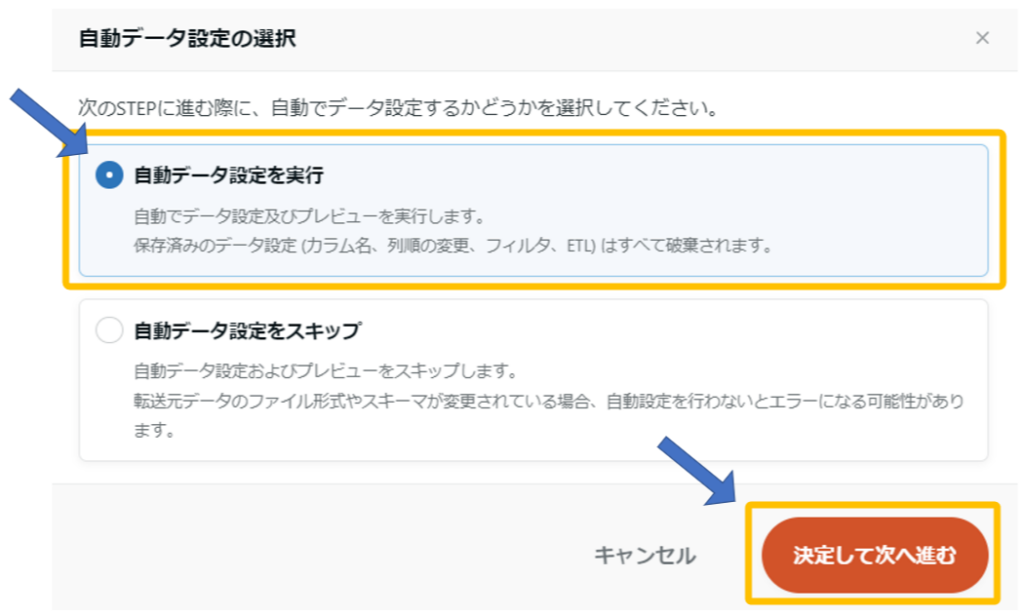Click the 保存済みのデータ設定 warning text line
Screen dimensions: 1024x616
point(452,245)
